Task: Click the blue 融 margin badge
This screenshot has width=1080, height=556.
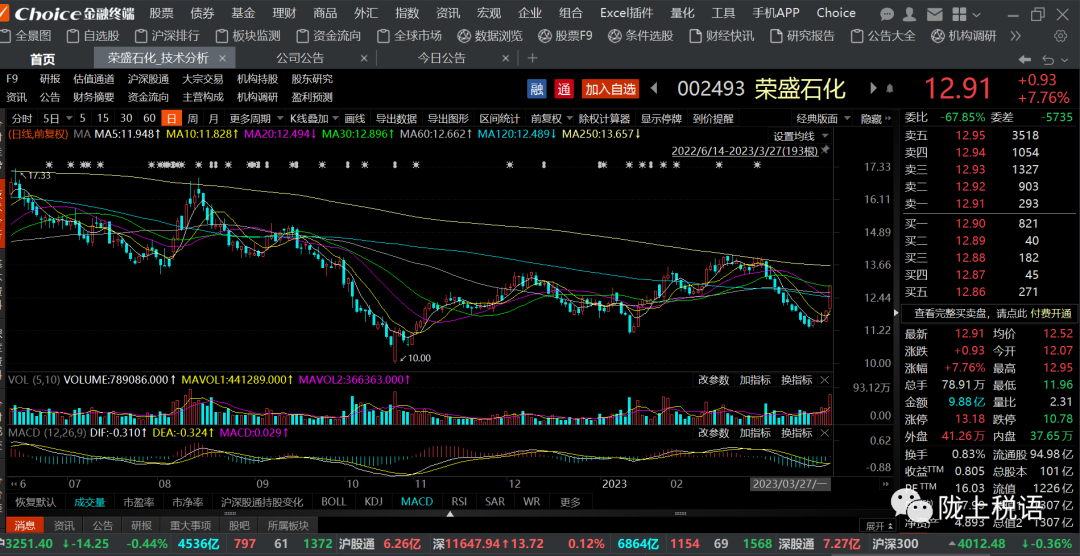Action: point(537,88)
